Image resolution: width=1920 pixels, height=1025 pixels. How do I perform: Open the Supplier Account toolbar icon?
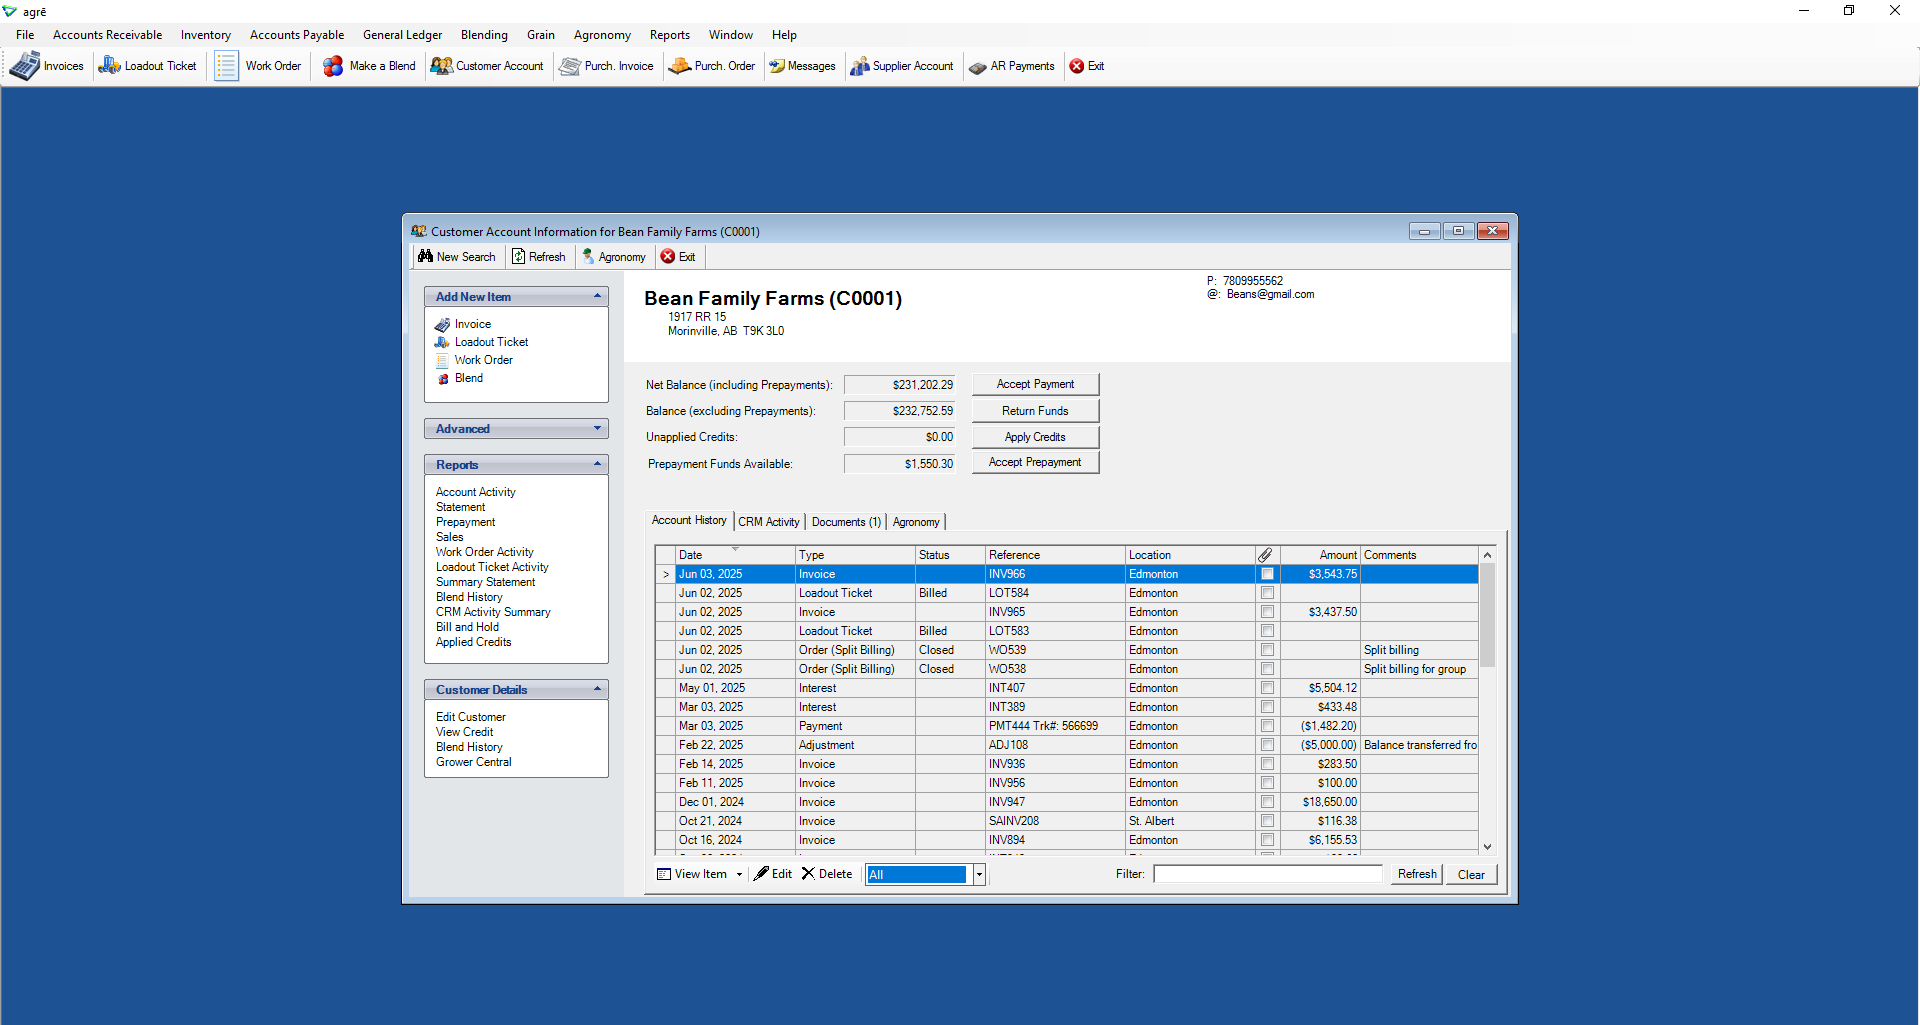pyautogui.click(x=901, y=66)
